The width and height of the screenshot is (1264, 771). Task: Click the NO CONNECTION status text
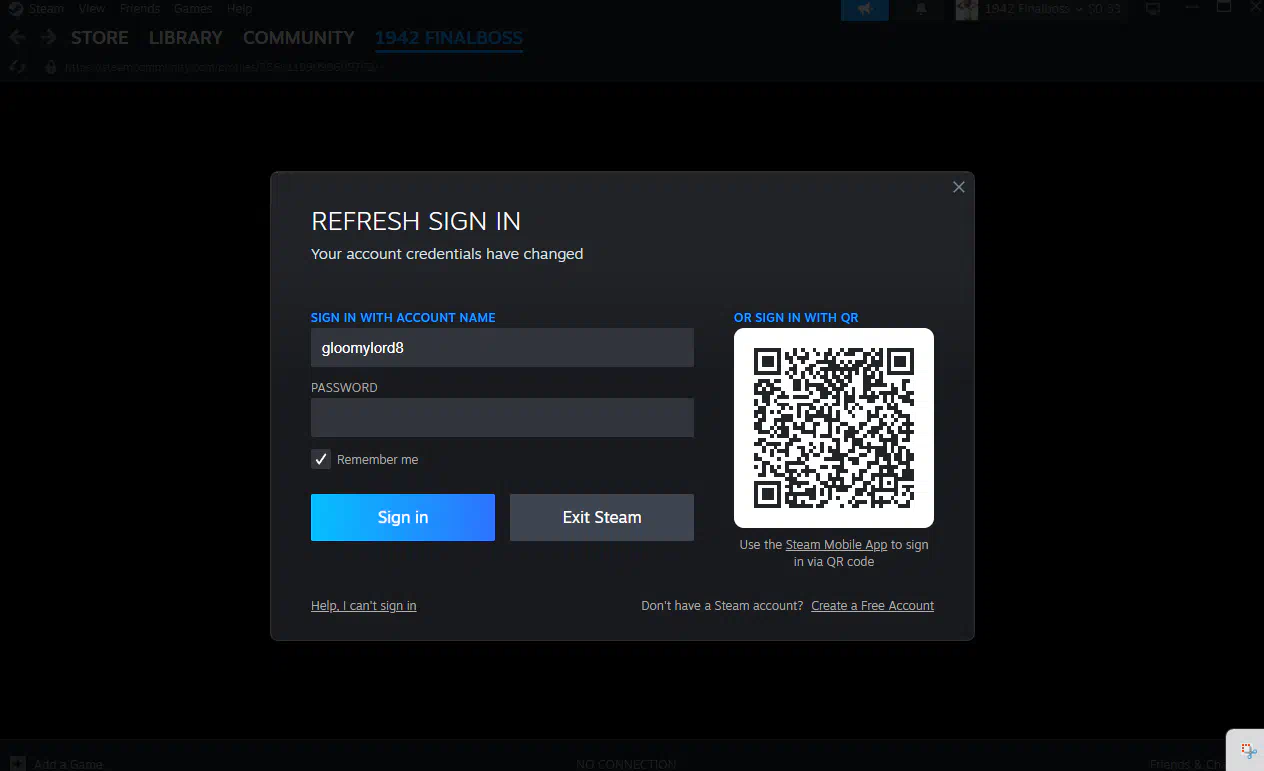(x=626, y=764)
